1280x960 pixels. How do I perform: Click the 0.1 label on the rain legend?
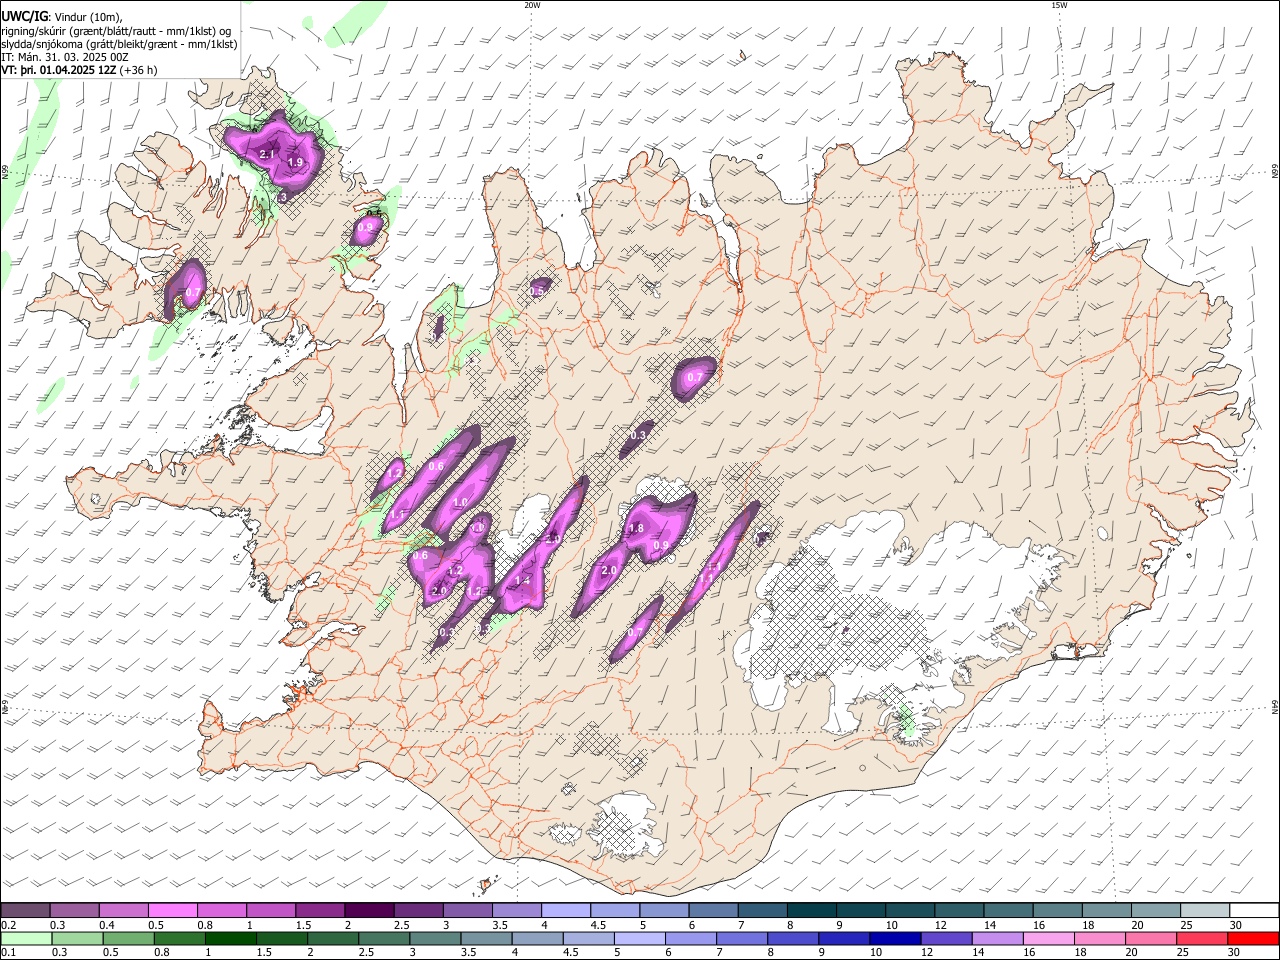pos(8,953)
